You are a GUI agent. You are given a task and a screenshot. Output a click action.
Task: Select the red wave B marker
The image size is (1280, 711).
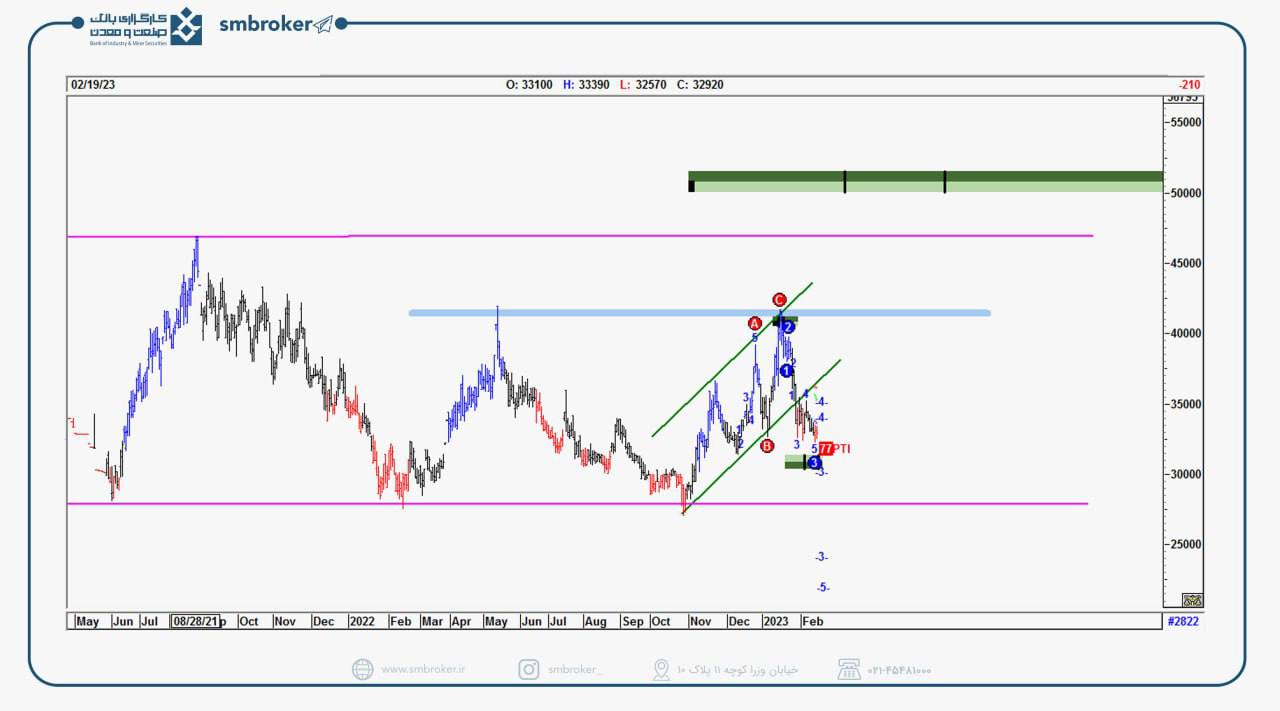[x=767, y=446]
